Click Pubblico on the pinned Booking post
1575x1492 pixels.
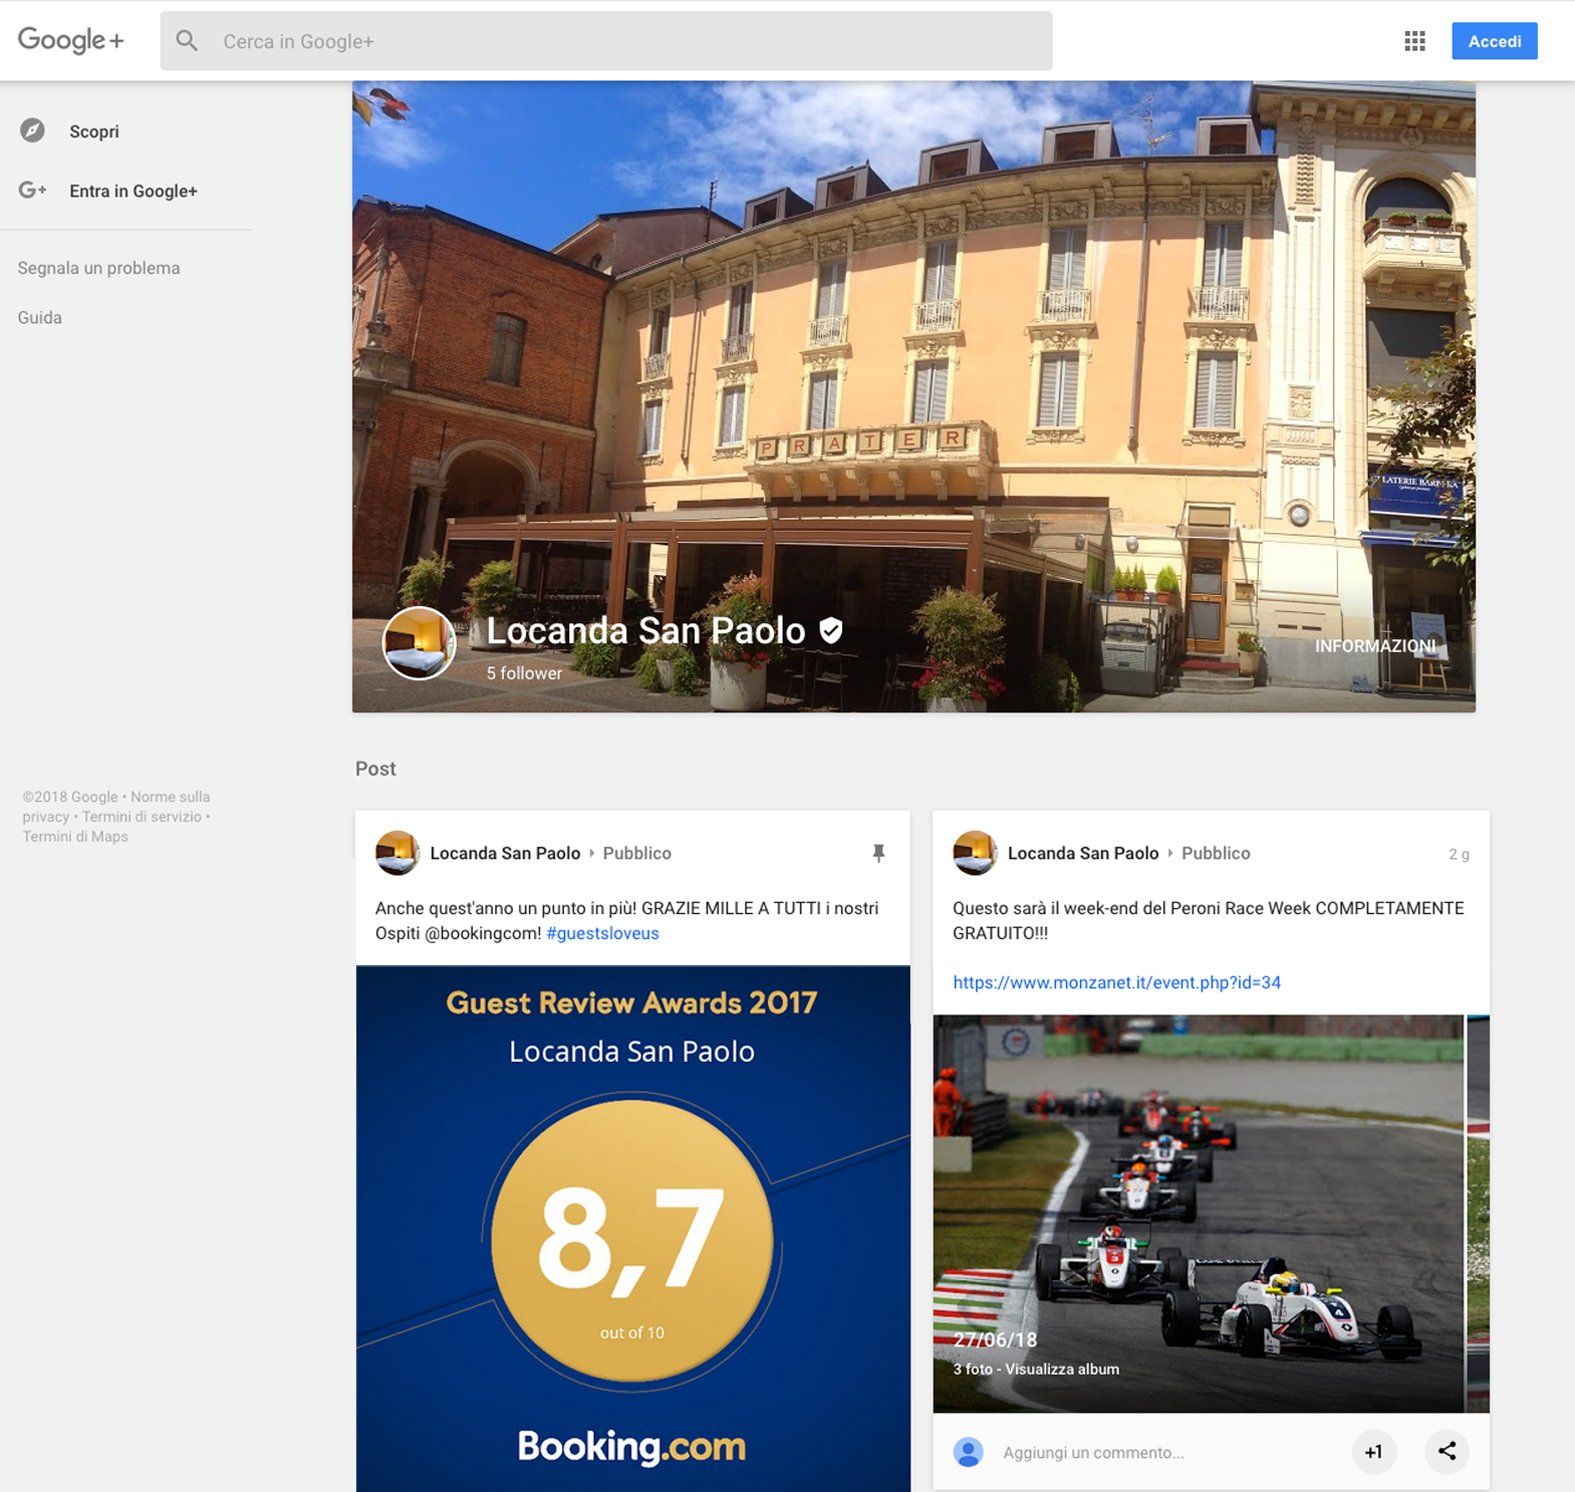point(637,853)
